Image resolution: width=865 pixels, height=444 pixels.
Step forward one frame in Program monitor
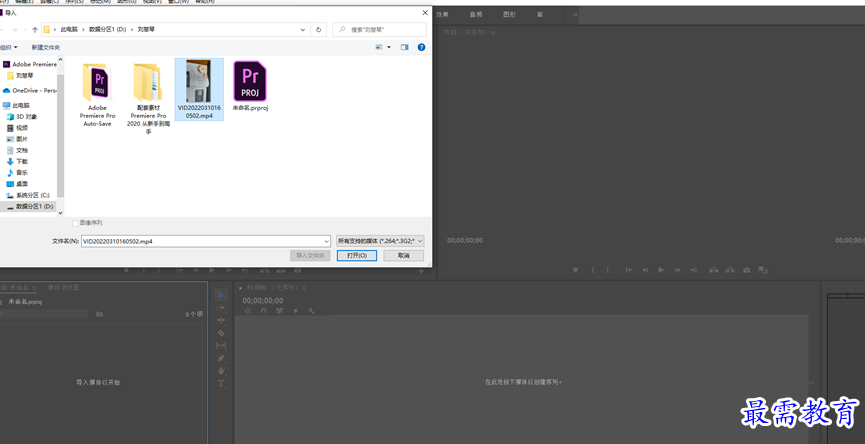(677, 270)
